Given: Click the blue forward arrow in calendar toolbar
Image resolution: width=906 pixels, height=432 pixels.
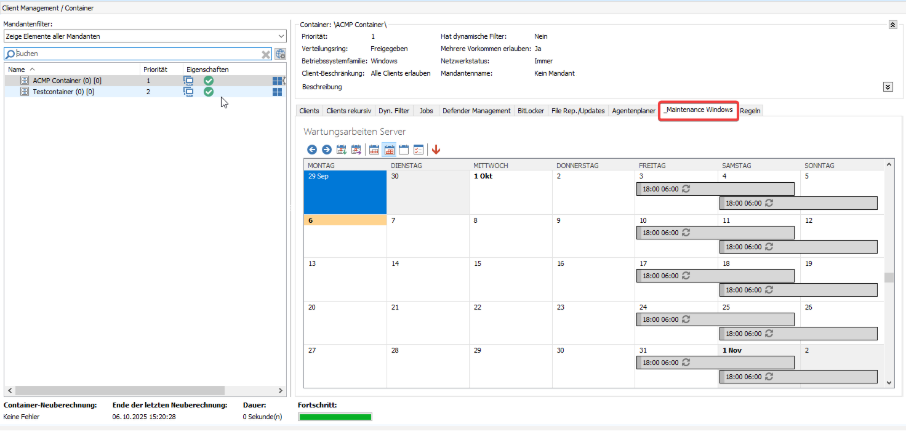Looking at the screenshot, I should (x=326, y=149).
